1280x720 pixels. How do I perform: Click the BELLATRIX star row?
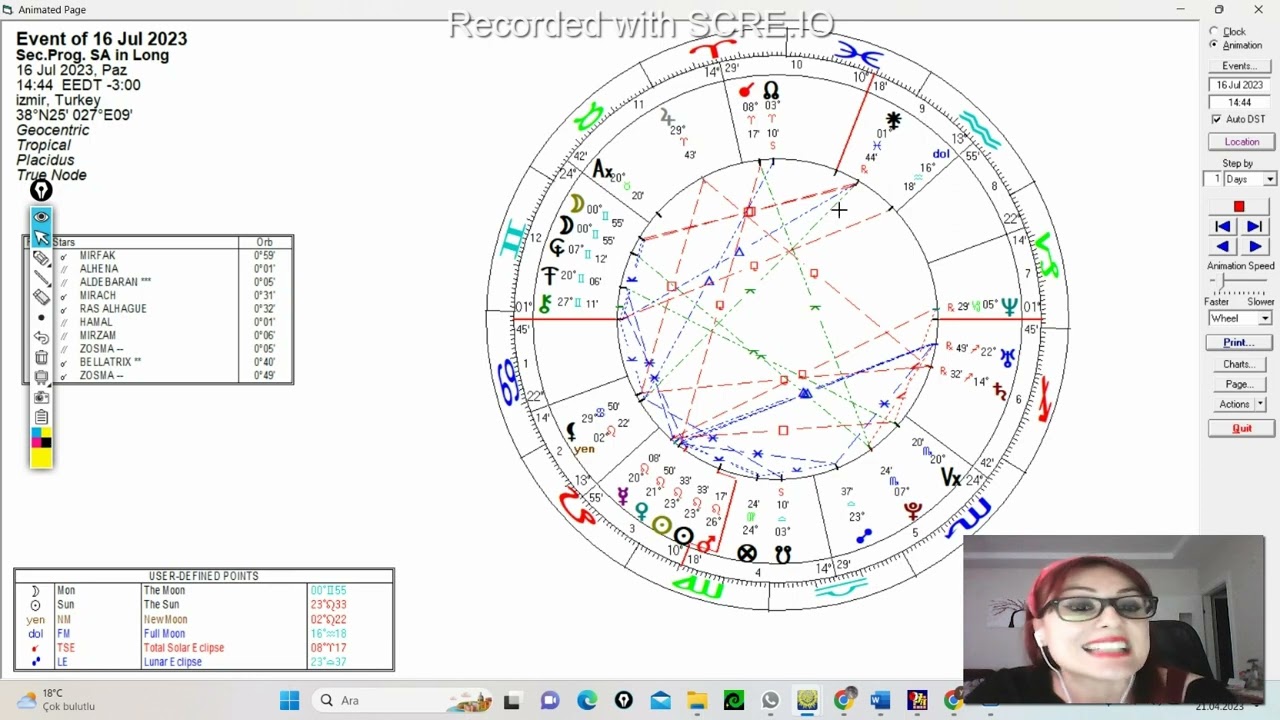point(158,362)
